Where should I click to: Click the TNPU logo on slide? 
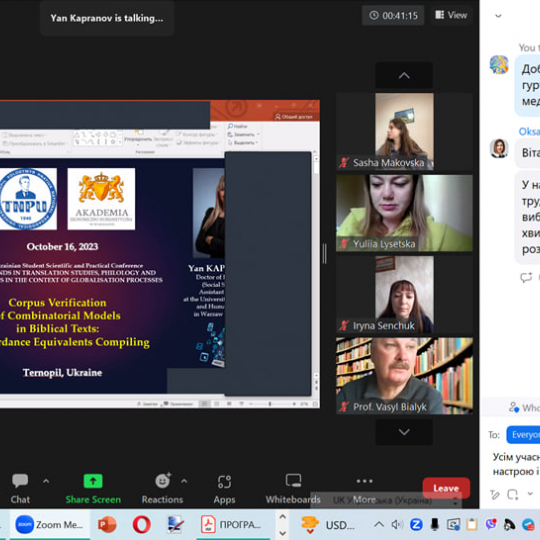click(27, 199)
